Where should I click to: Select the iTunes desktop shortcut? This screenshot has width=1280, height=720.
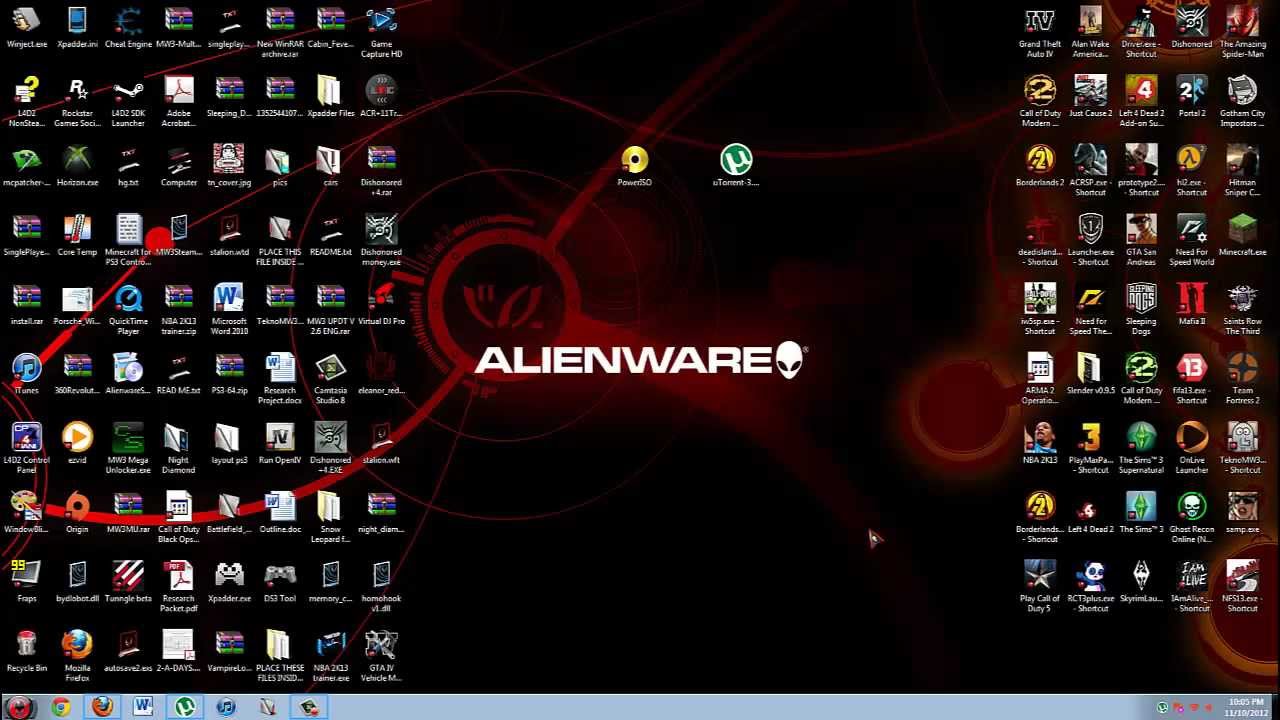pyautogui.click(x=27, y=374)
